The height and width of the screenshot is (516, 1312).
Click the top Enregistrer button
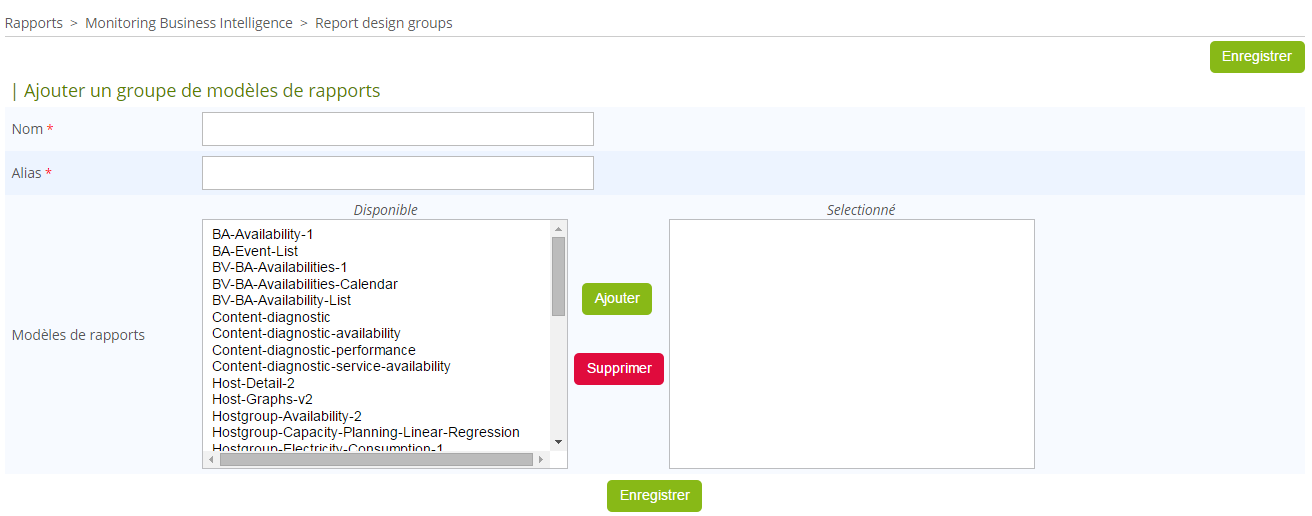click(x=1256, y=57)
